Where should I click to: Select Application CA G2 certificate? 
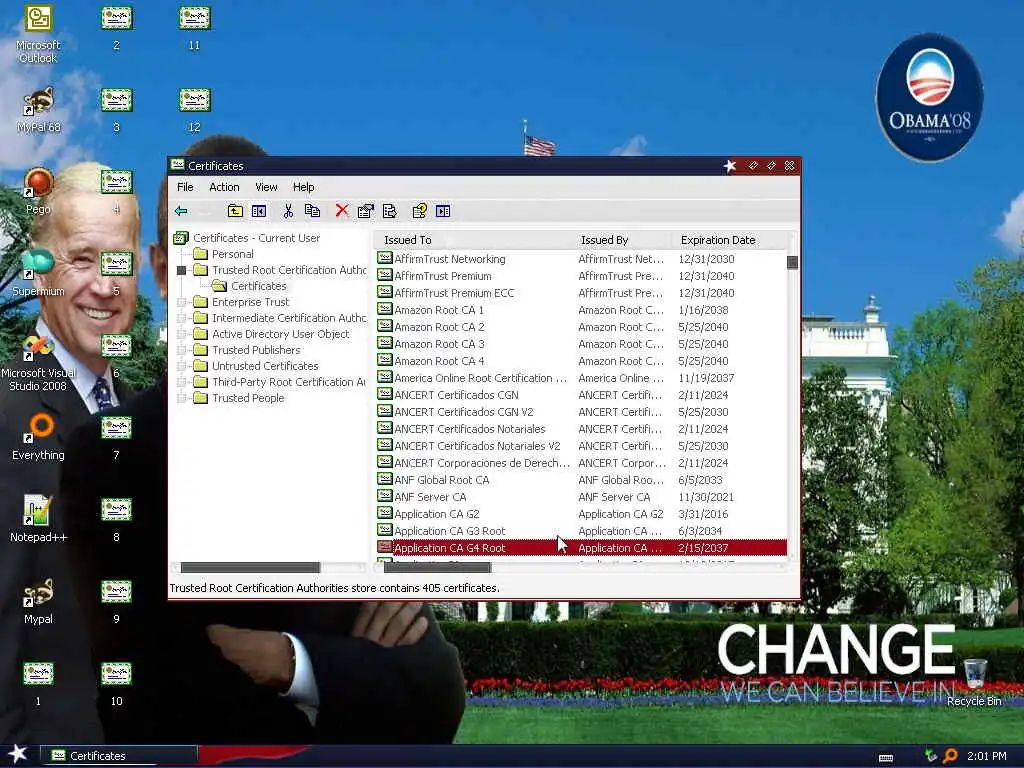(581, 514)
